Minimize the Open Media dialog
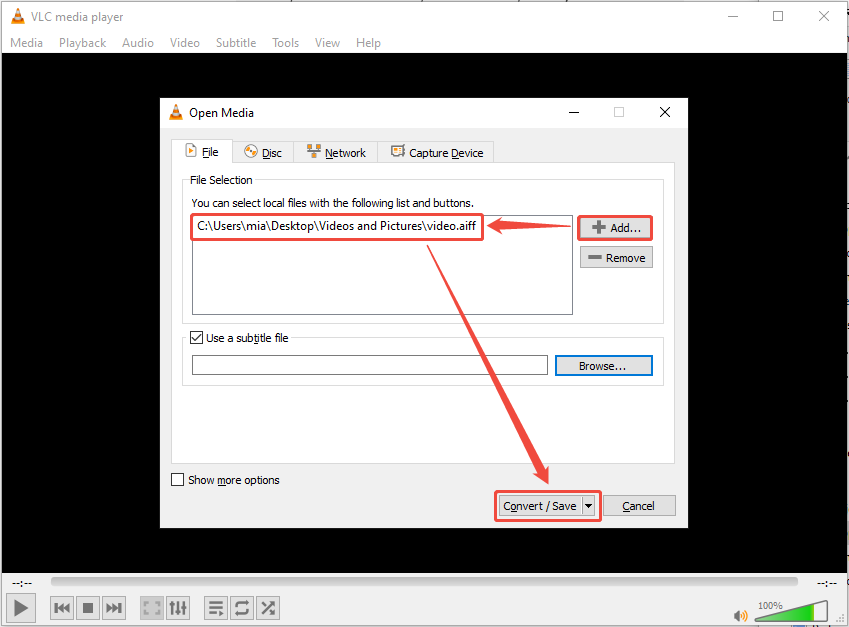849x627 pixels. click(574, 112)
